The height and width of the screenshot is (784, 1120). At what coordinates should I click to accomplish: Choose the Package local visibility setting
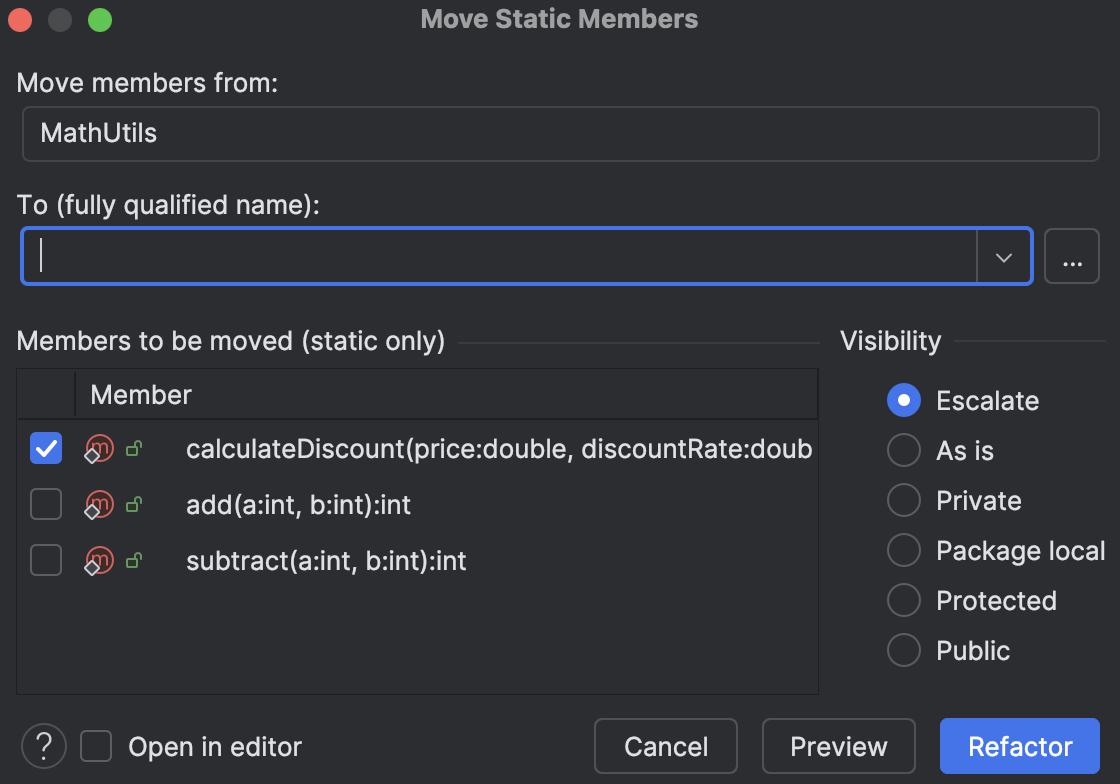point(903,550)
